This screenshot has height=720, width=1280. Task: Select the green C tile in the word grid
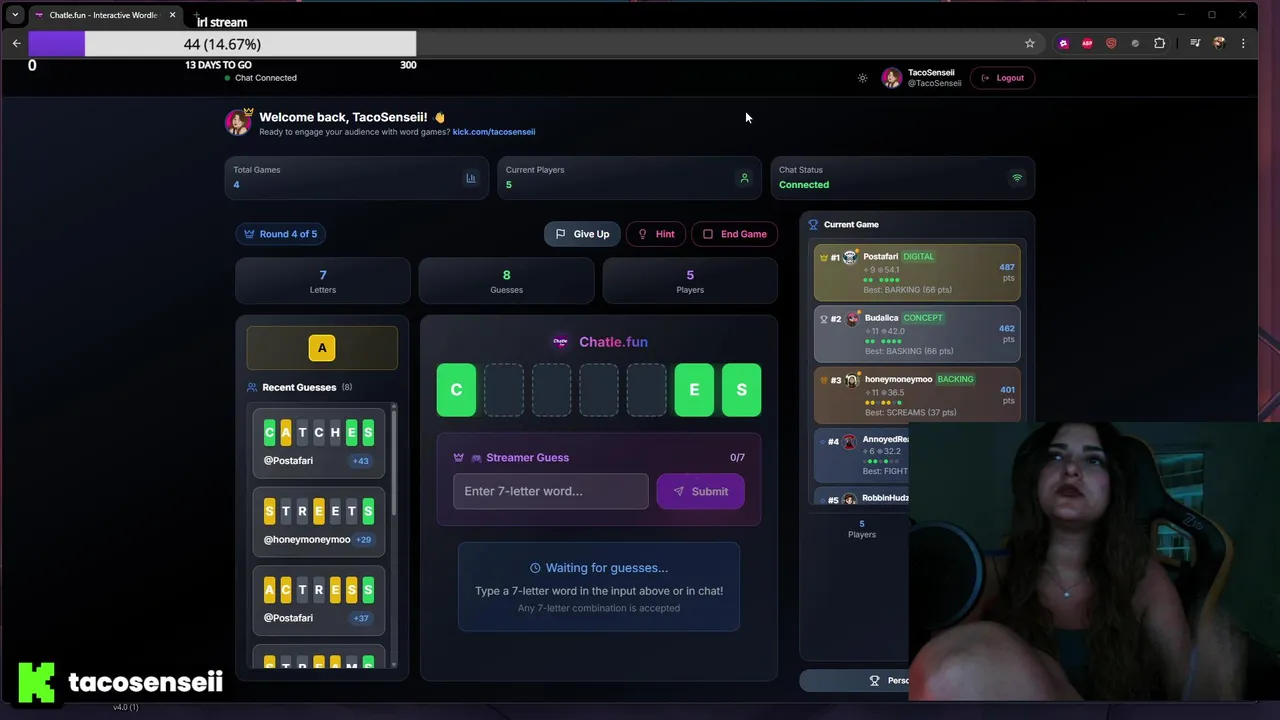pyautogui.click(x=456, y=390)
